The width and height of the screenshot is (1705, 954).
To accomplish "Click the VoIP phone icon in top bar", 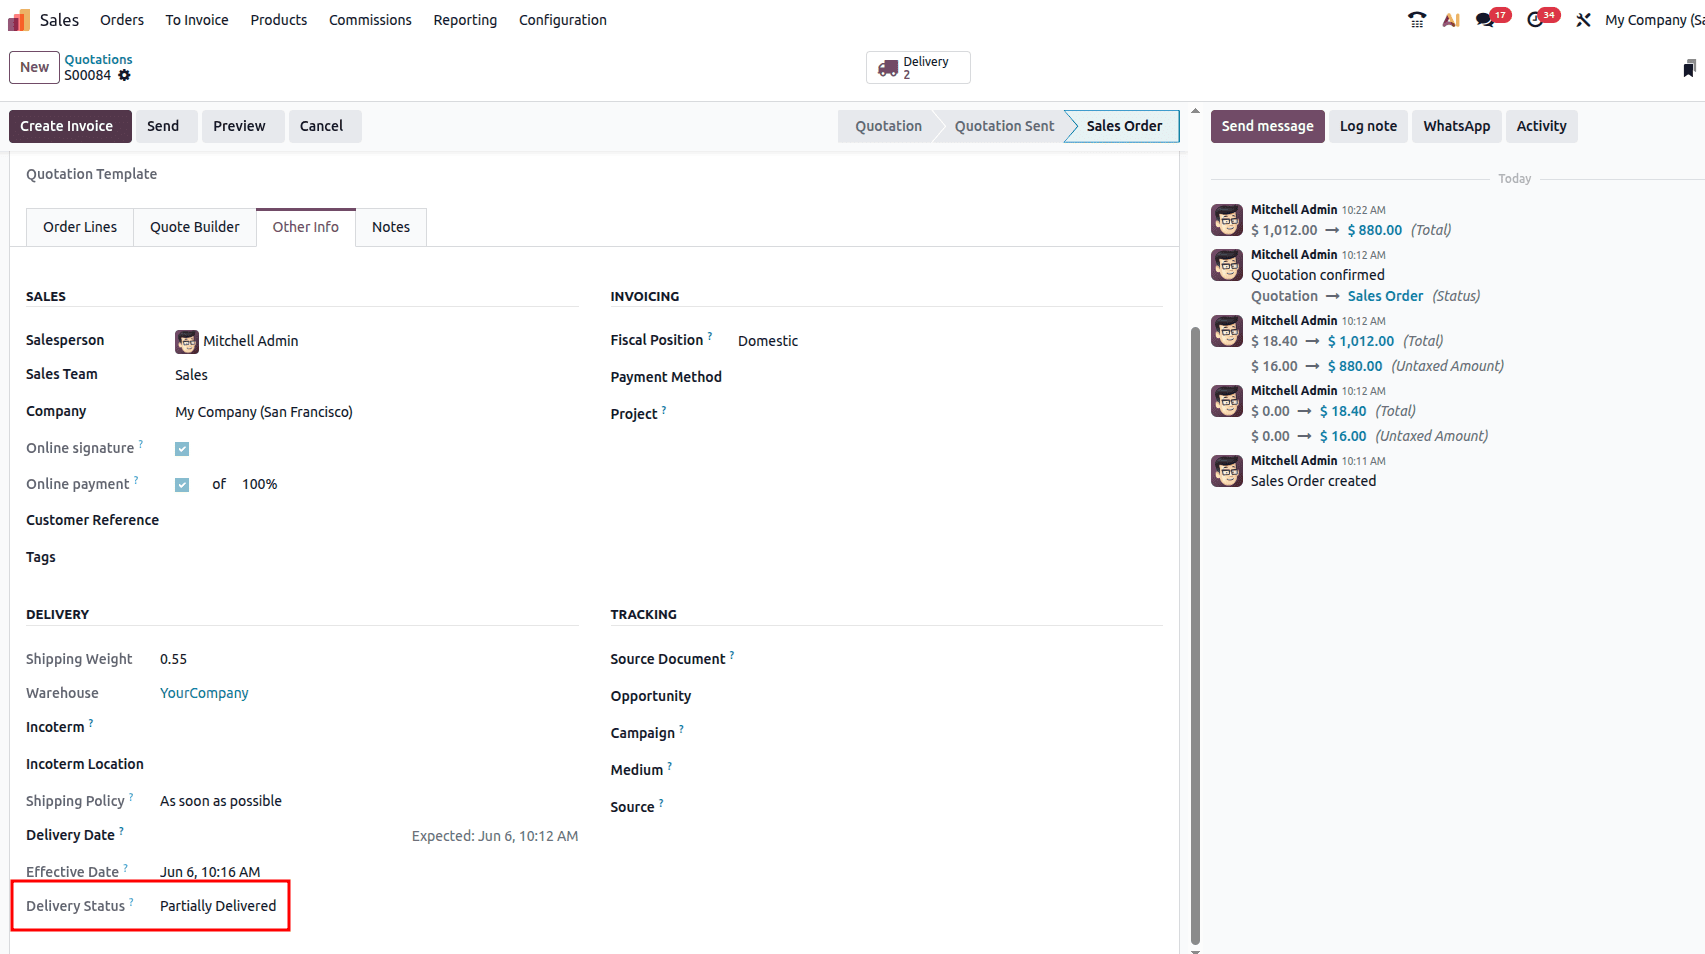I will (x=1417, y=20).
